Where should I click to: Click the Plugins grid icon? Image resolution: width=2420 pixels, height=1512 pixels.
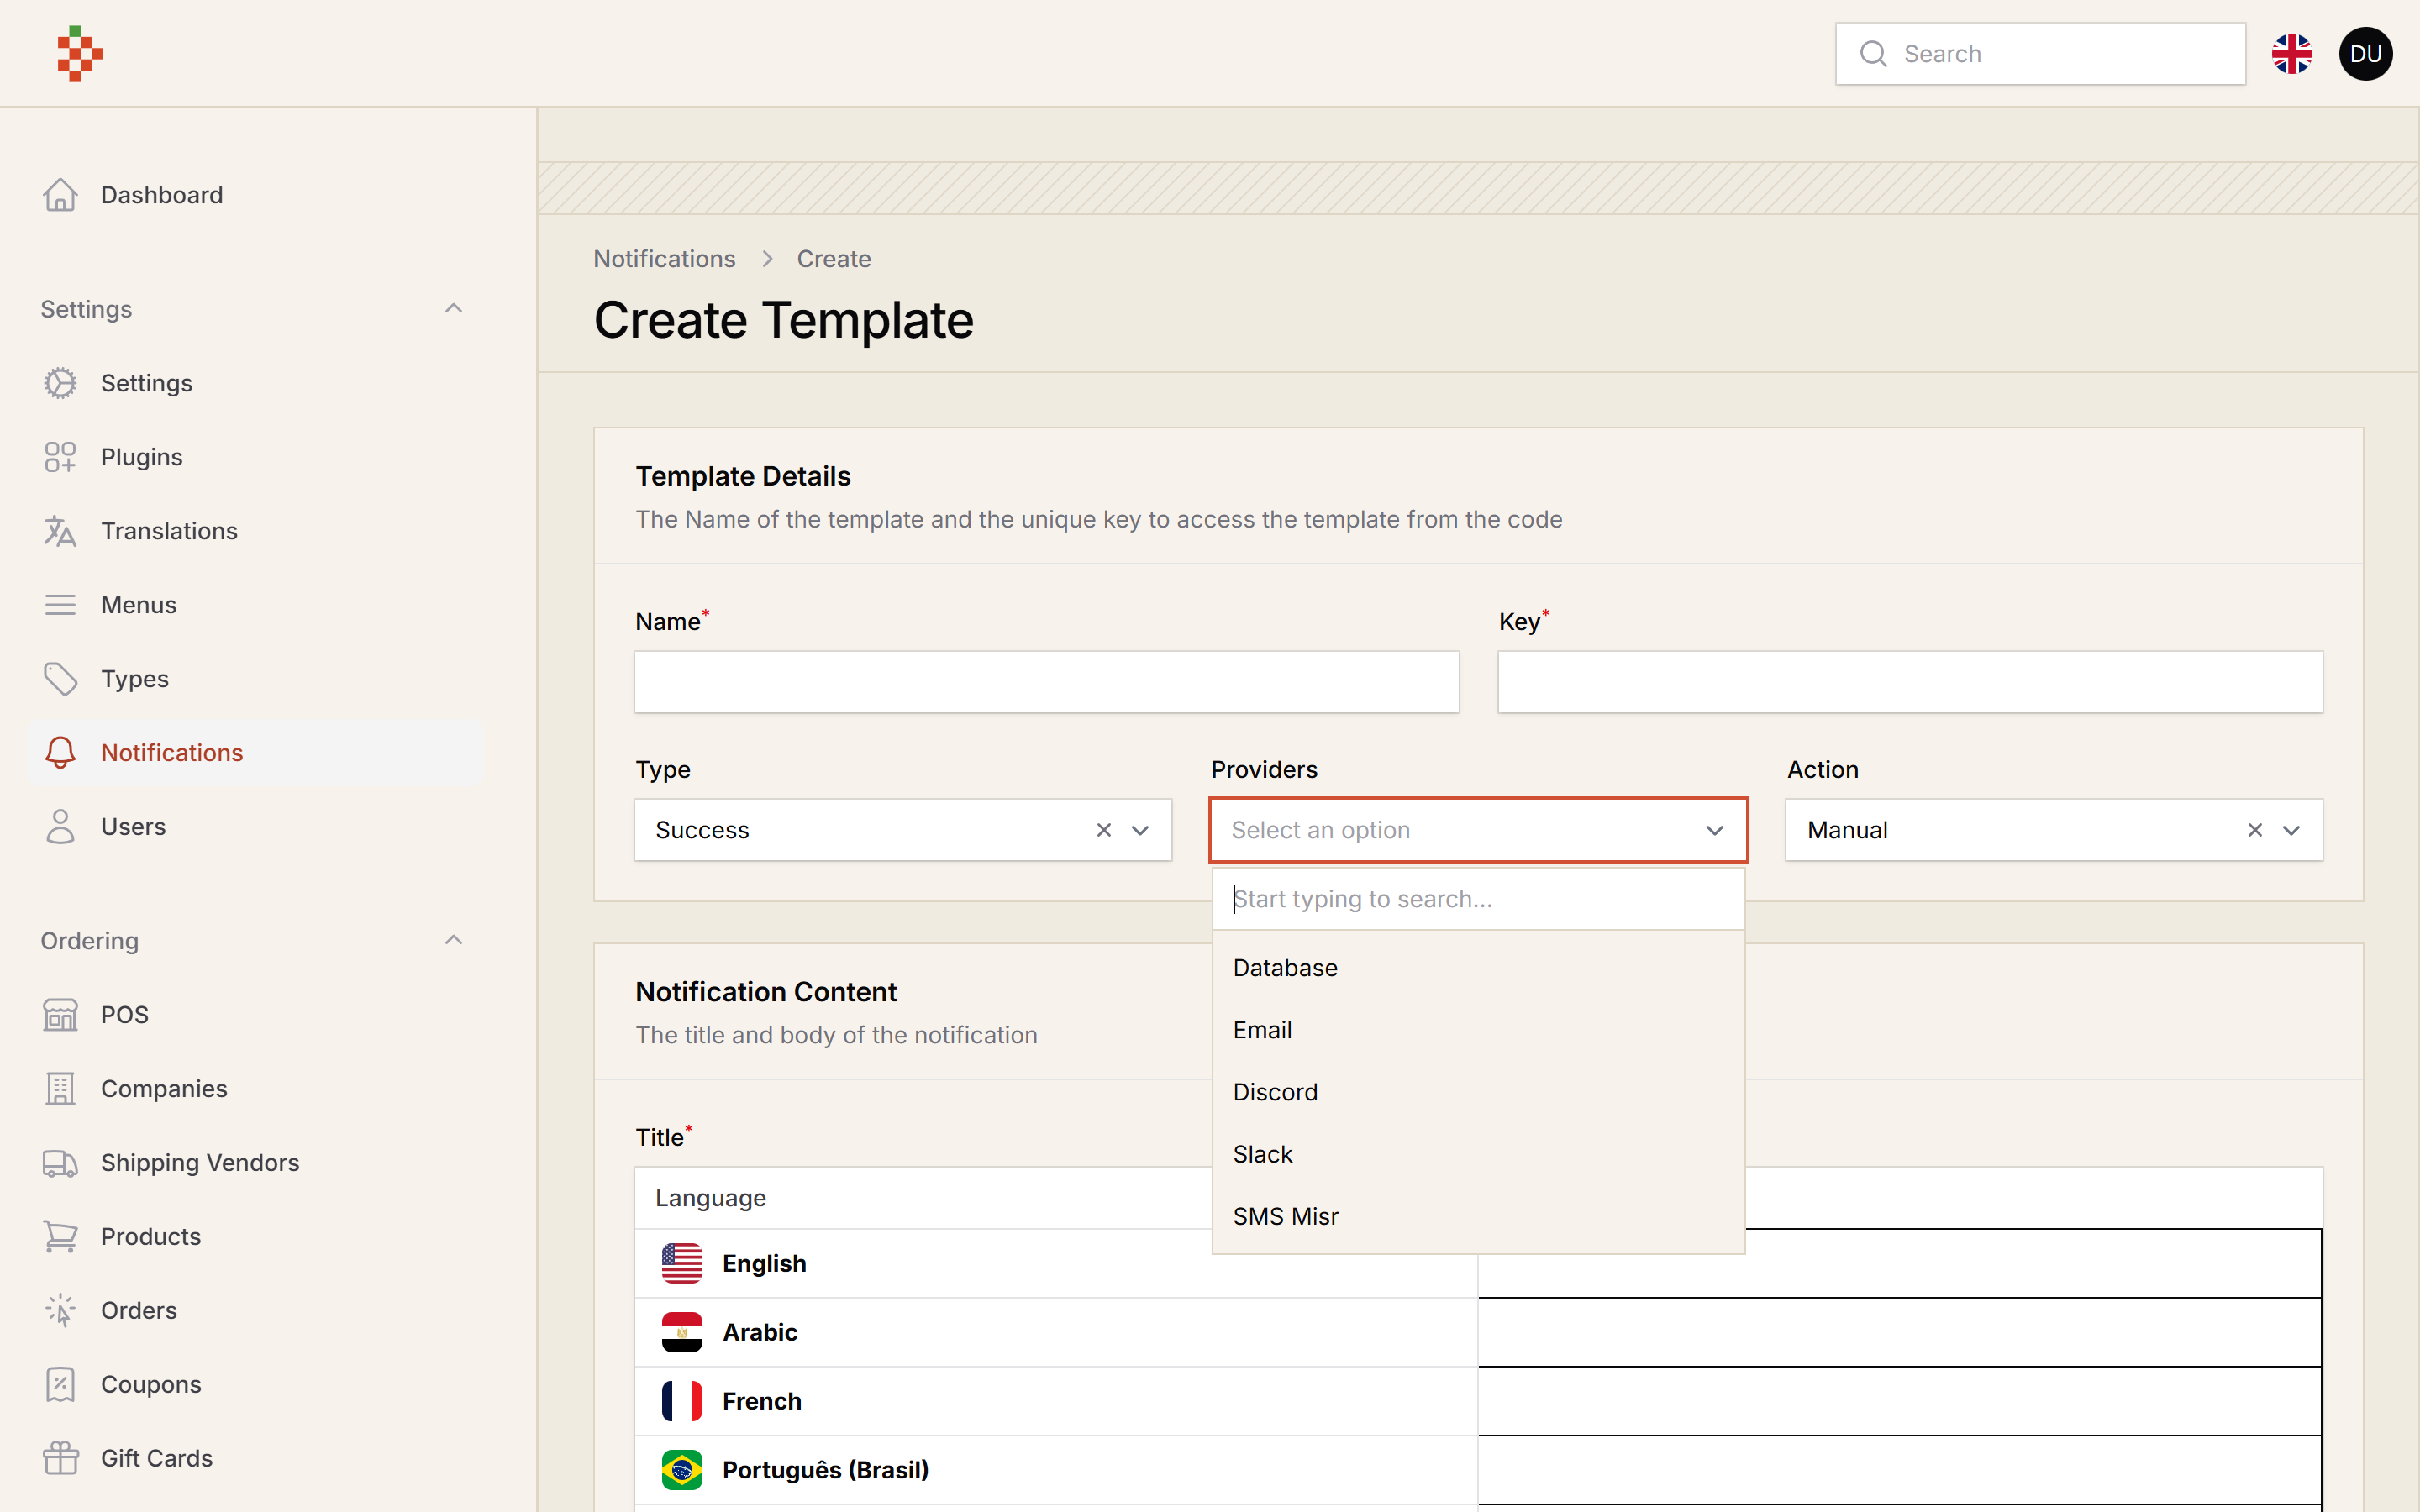60,457
